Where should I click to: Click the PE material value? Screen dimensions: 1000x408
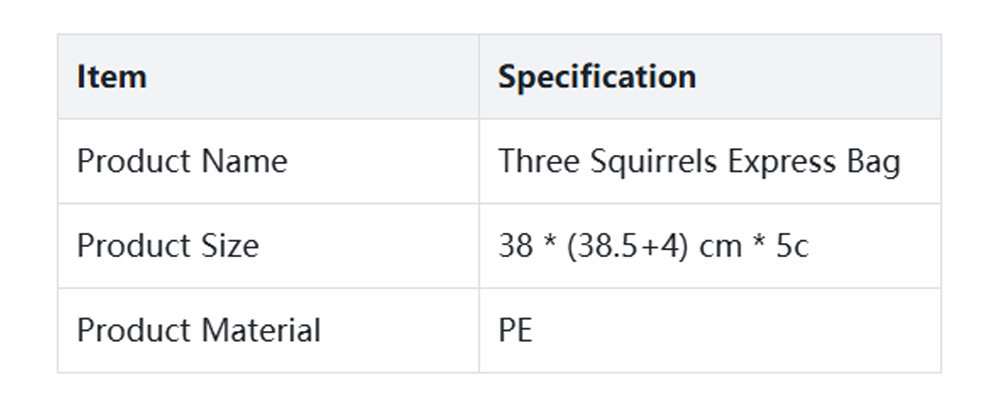click(x=515, y=330)
